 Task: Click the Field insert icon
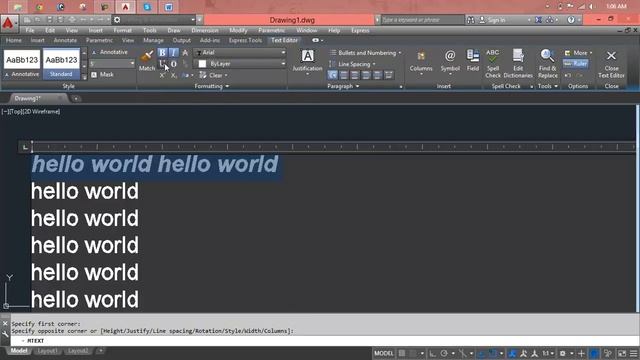pyautogui.click(x=473, y=60)
